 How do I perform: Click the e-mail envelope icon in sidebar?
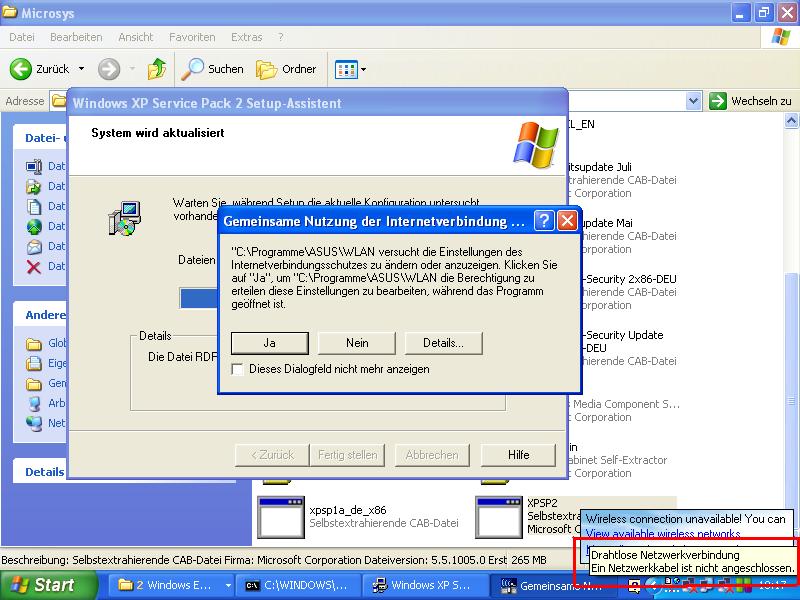[34, 246]
